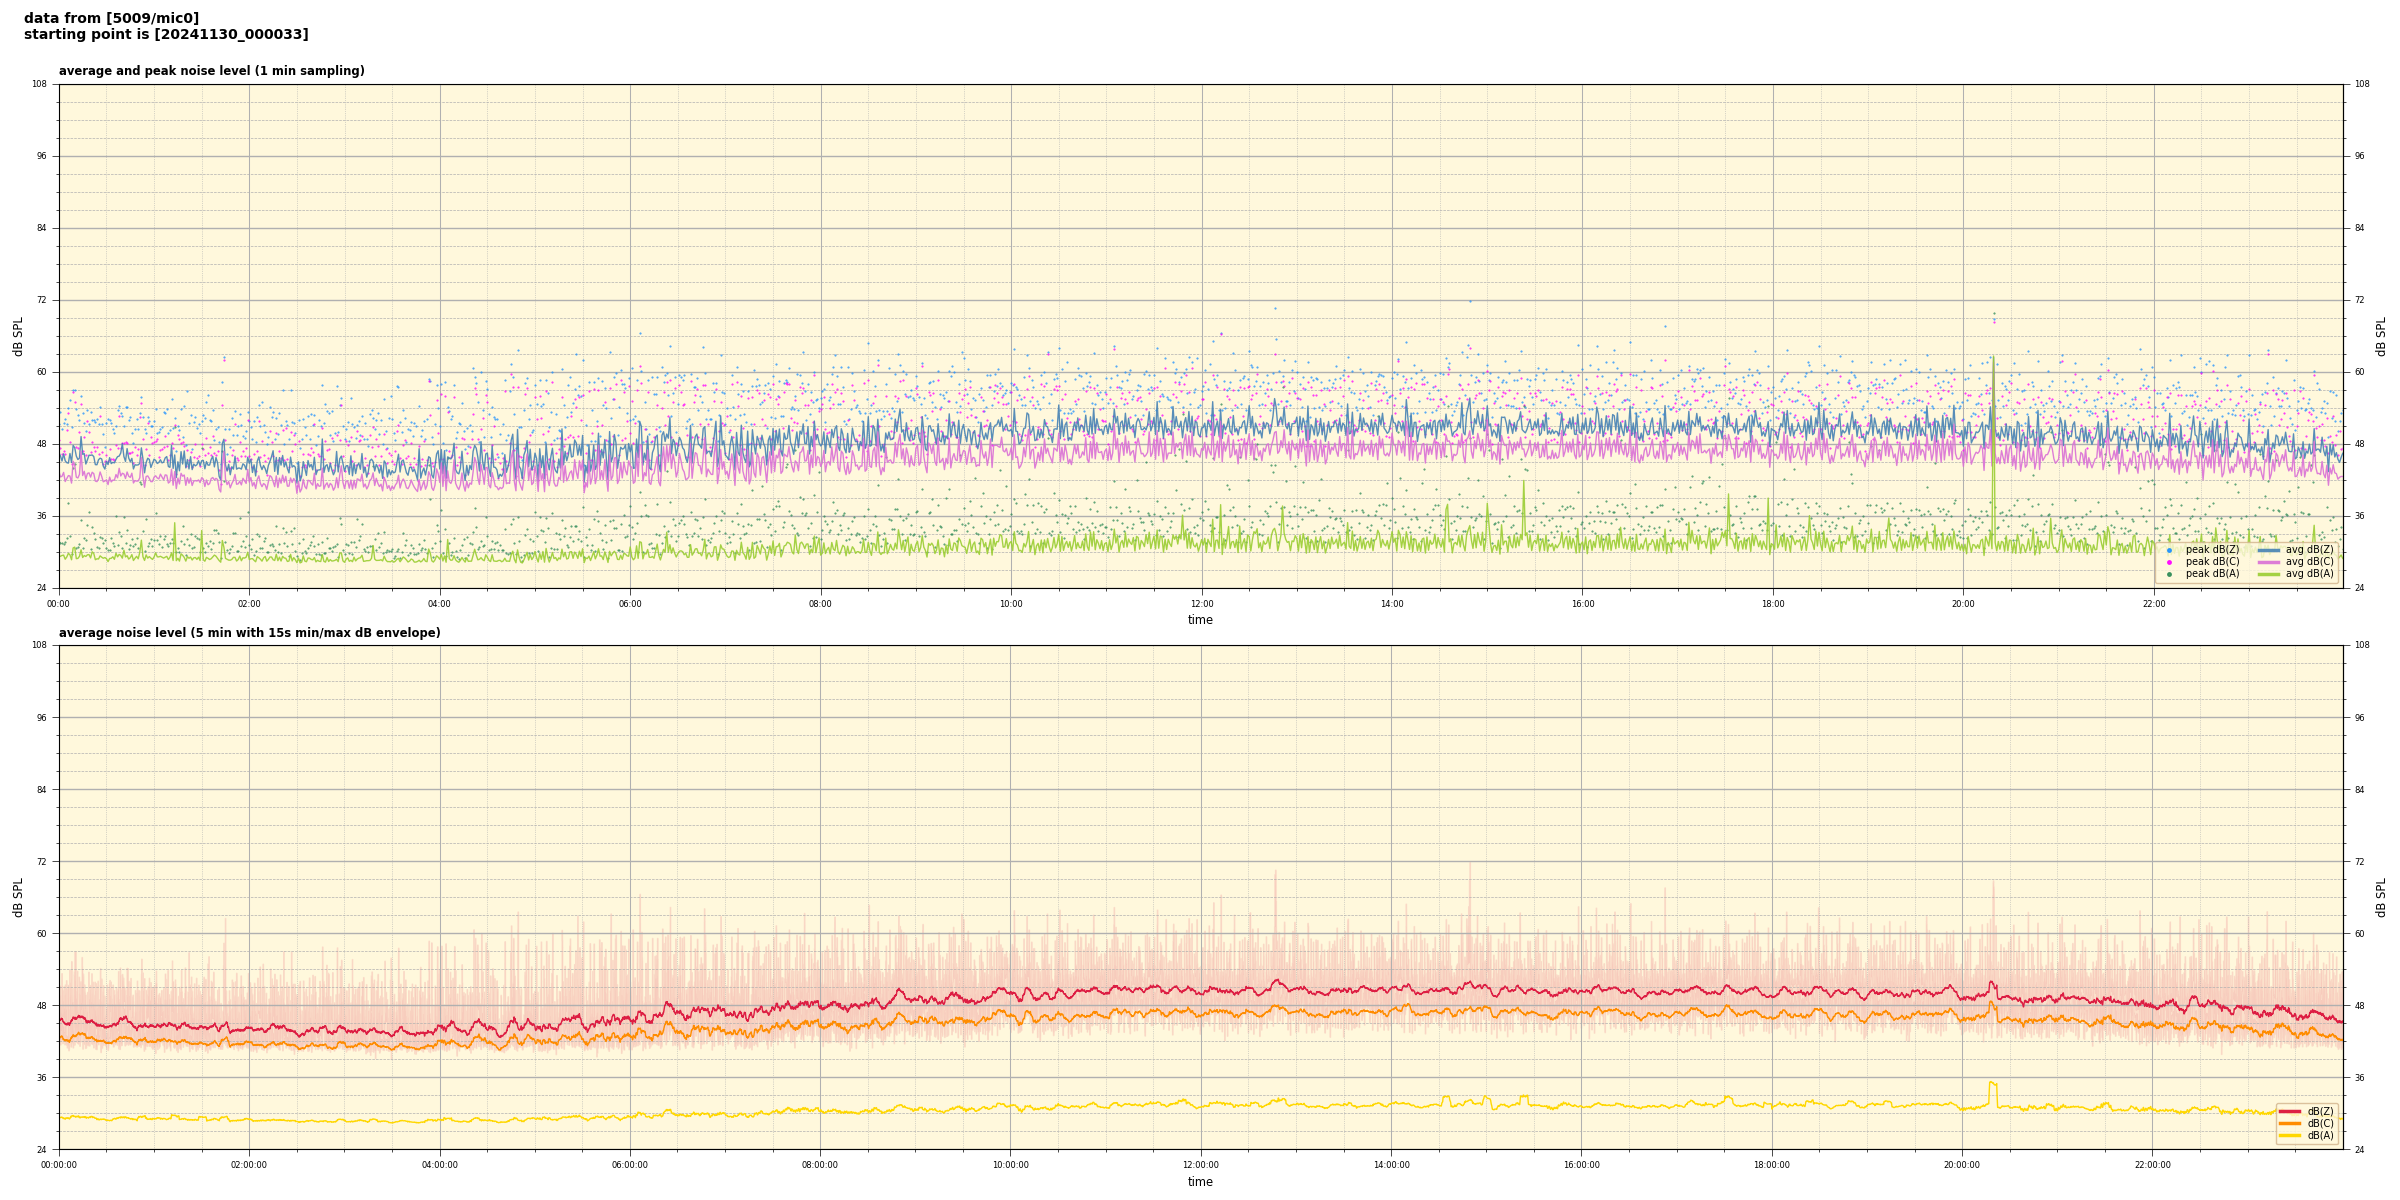Click the top chart title about peak noise
The height and width of the screenshot is (1200, 2400).
[211, 71]
